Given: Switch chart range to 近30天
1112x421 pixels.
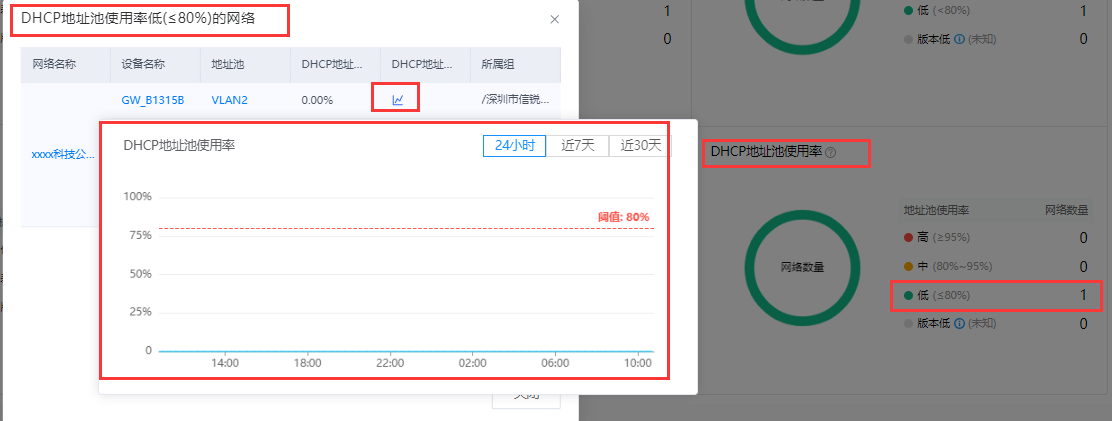Looking at the screenshot, I should click(640, 145).
